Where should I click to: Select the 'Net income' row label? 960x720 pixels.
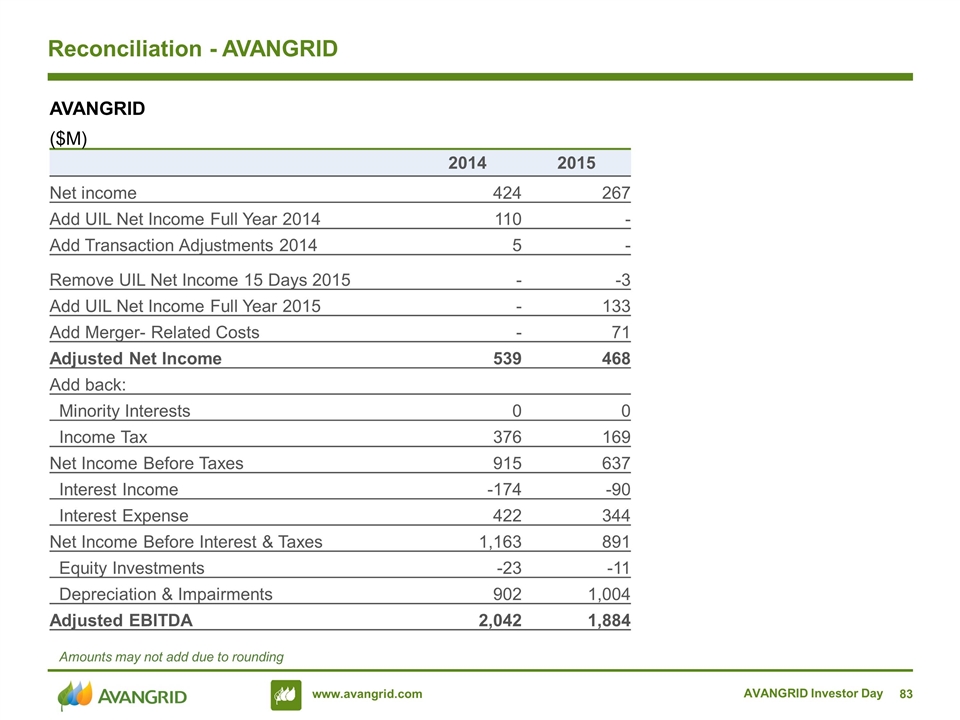click(93, 193)
